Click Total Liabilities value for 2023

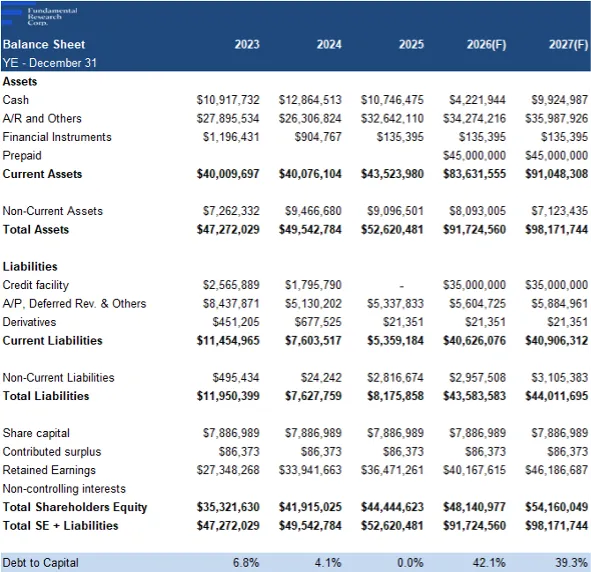(228, 396)
